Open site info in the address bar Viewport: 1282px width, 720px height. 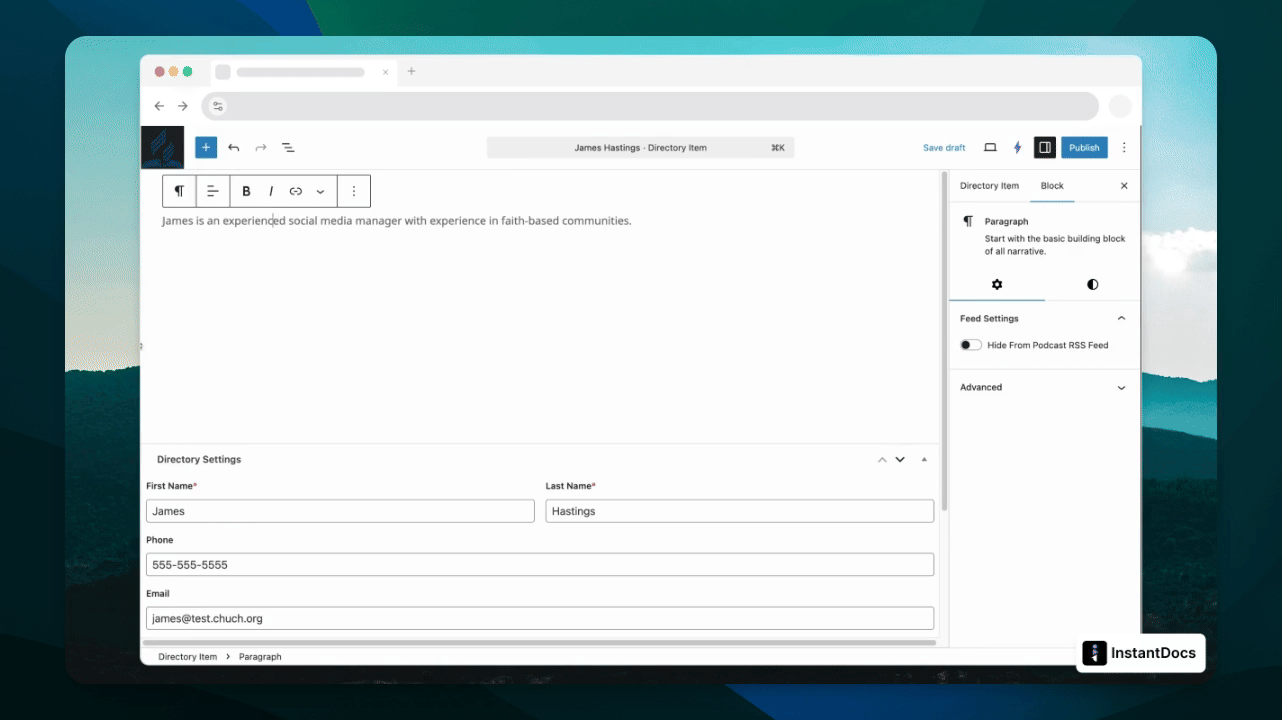point(218,106)
